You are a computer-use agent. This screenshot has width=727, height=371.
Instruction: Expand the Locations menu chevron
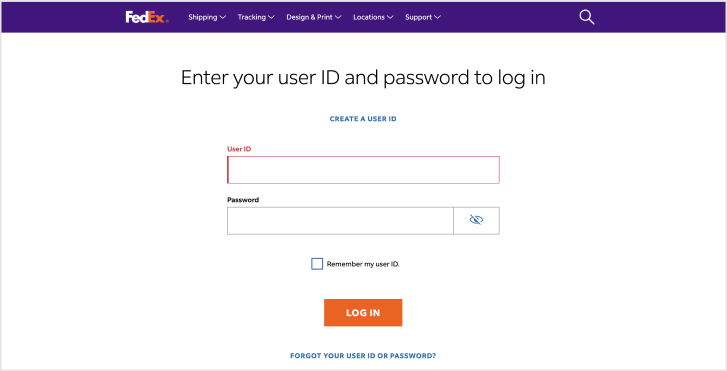tap(390, 17)
